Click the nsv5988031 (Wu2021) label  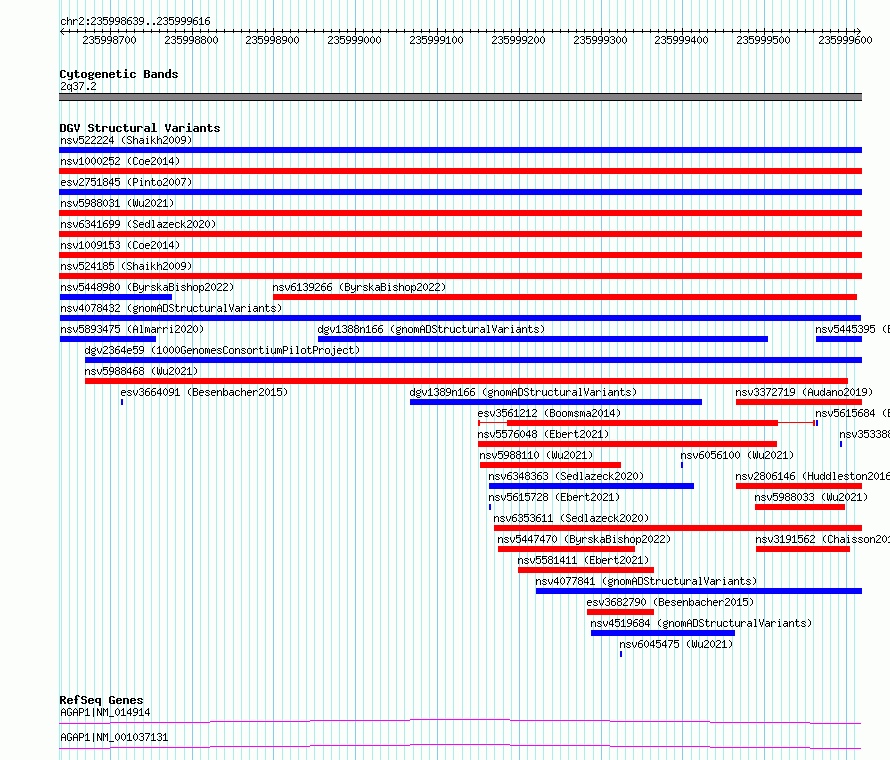(x=117, y=203)
